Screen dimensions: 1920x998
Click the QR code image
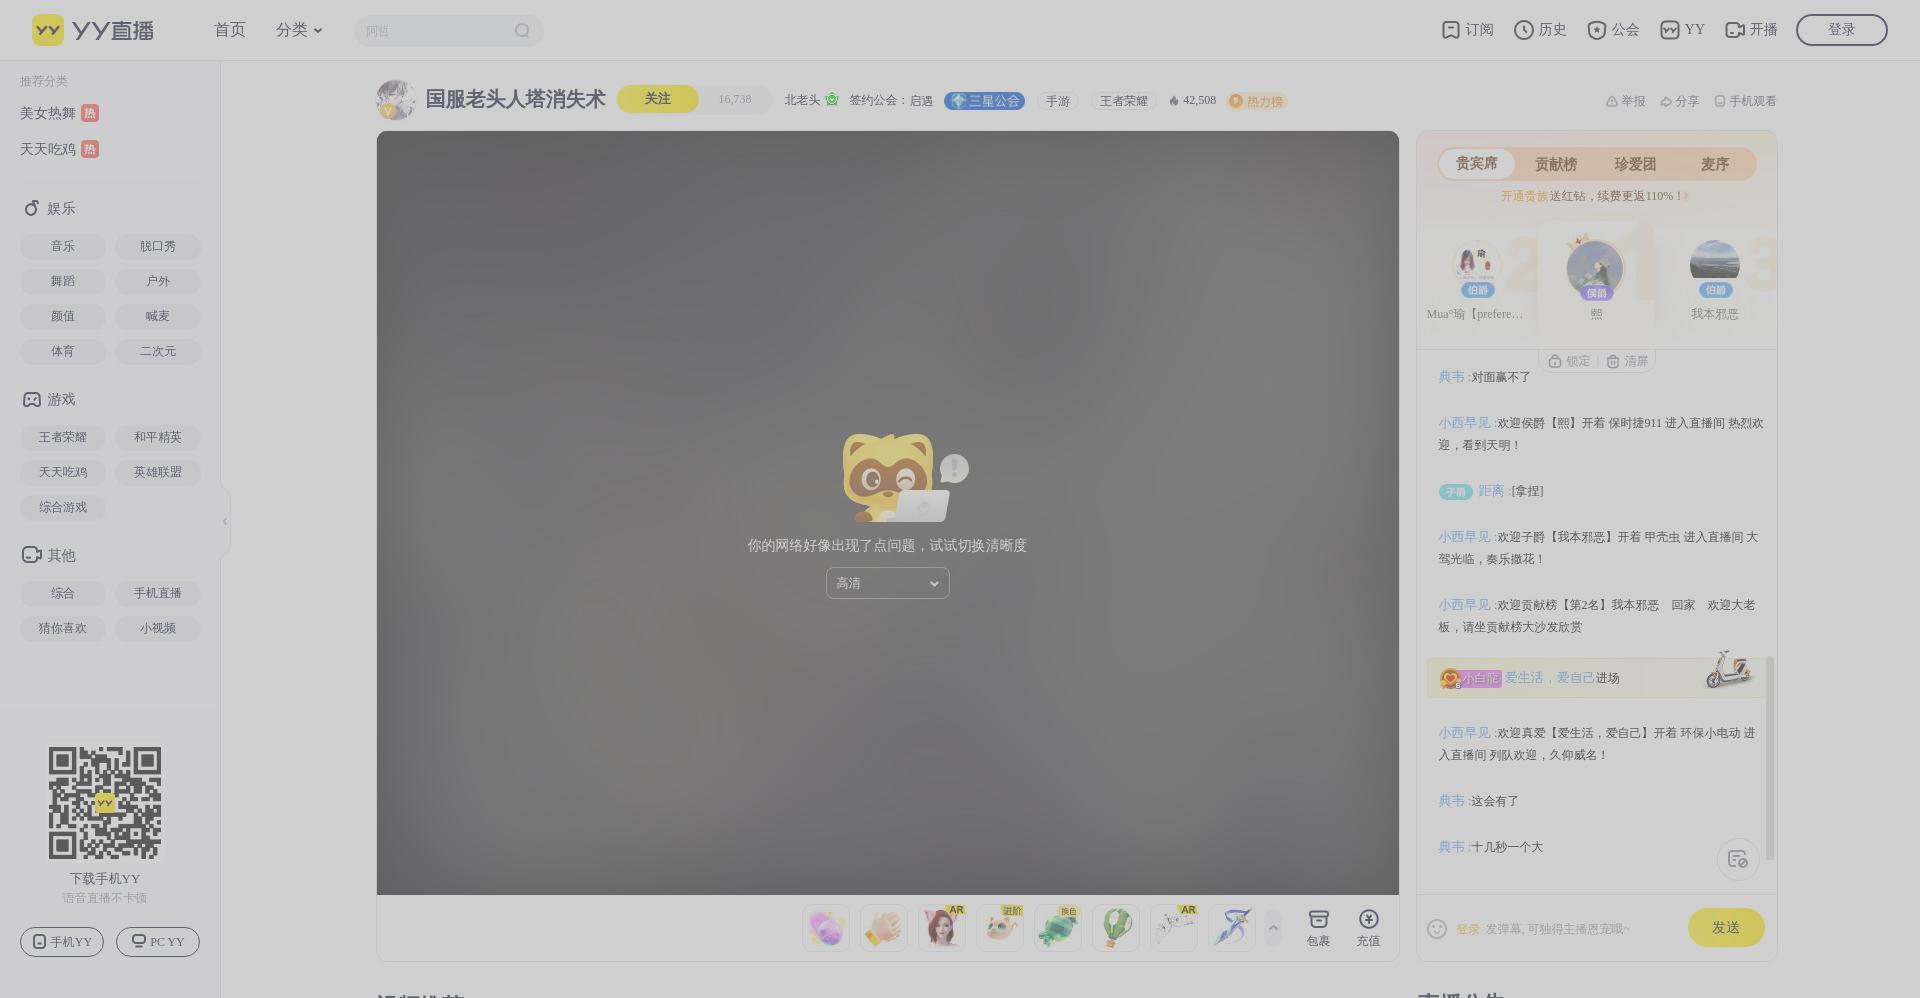point(105,803)
